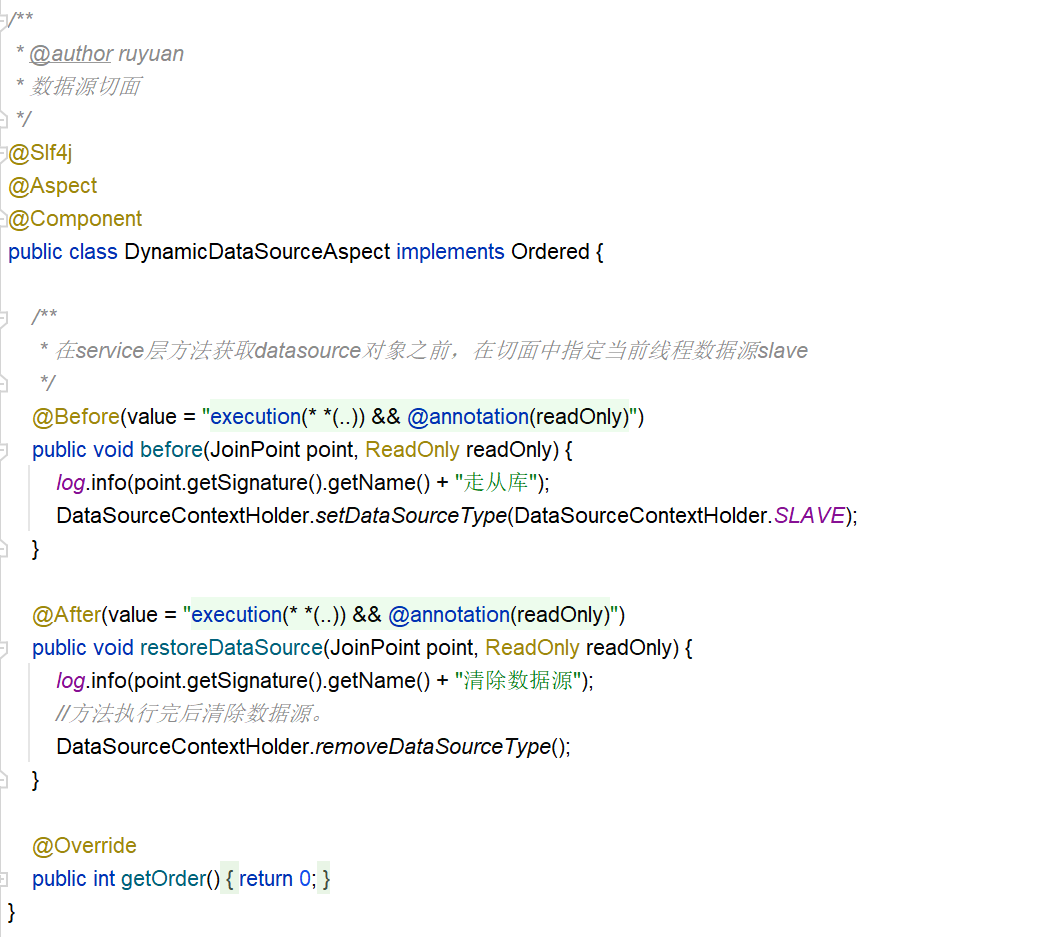Collapse annotations fold marker at @Slf4j
The image size is (1054, 937).
click(x=3, y=154)
